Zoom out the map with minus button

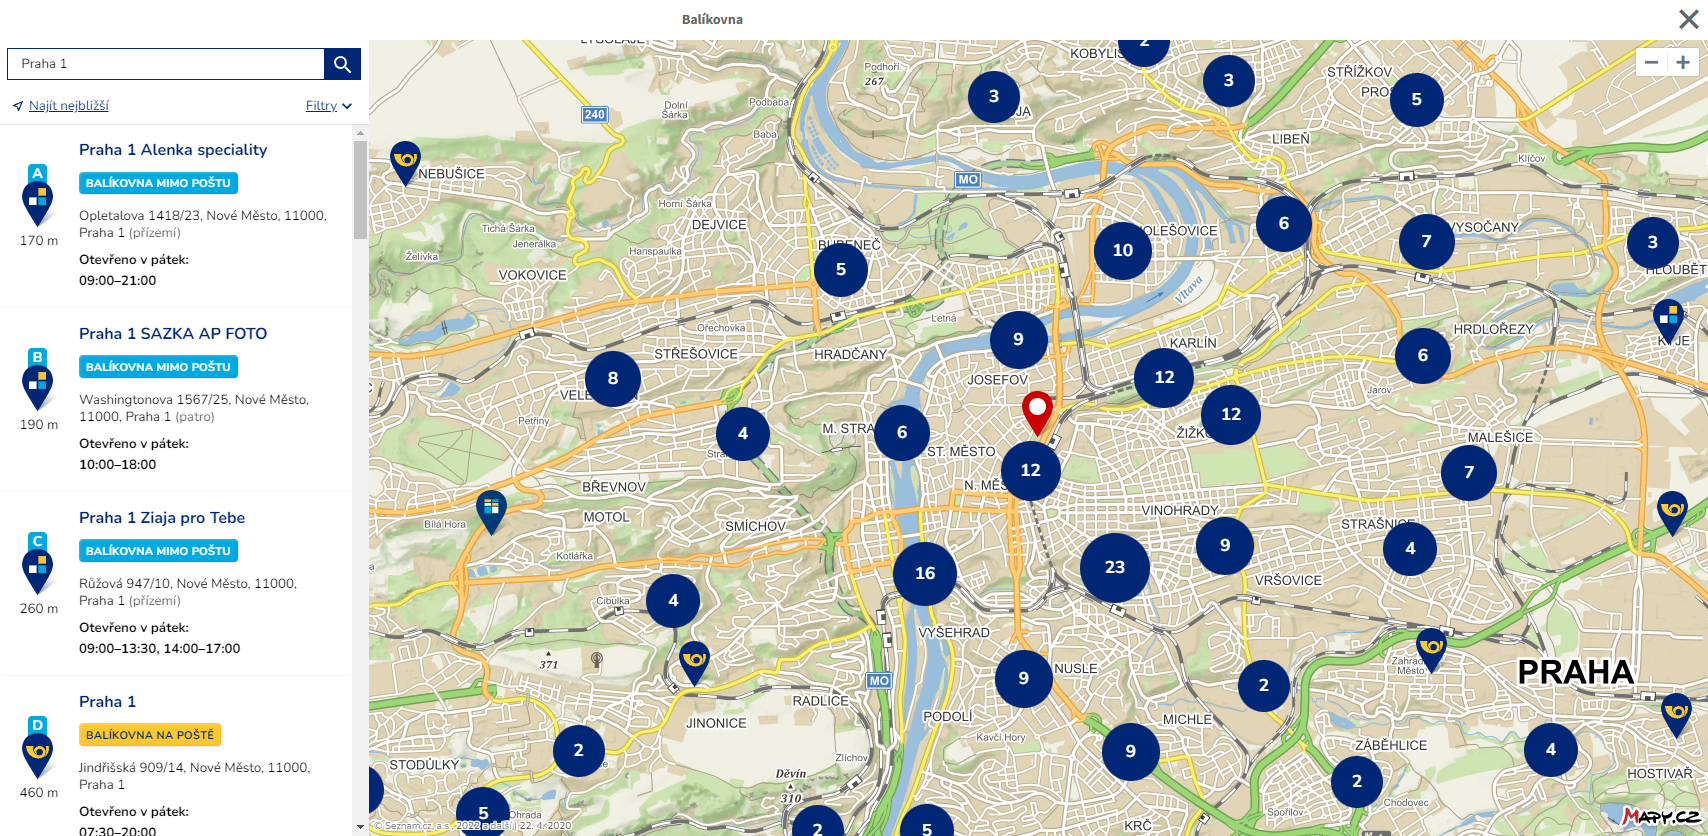1652,62
